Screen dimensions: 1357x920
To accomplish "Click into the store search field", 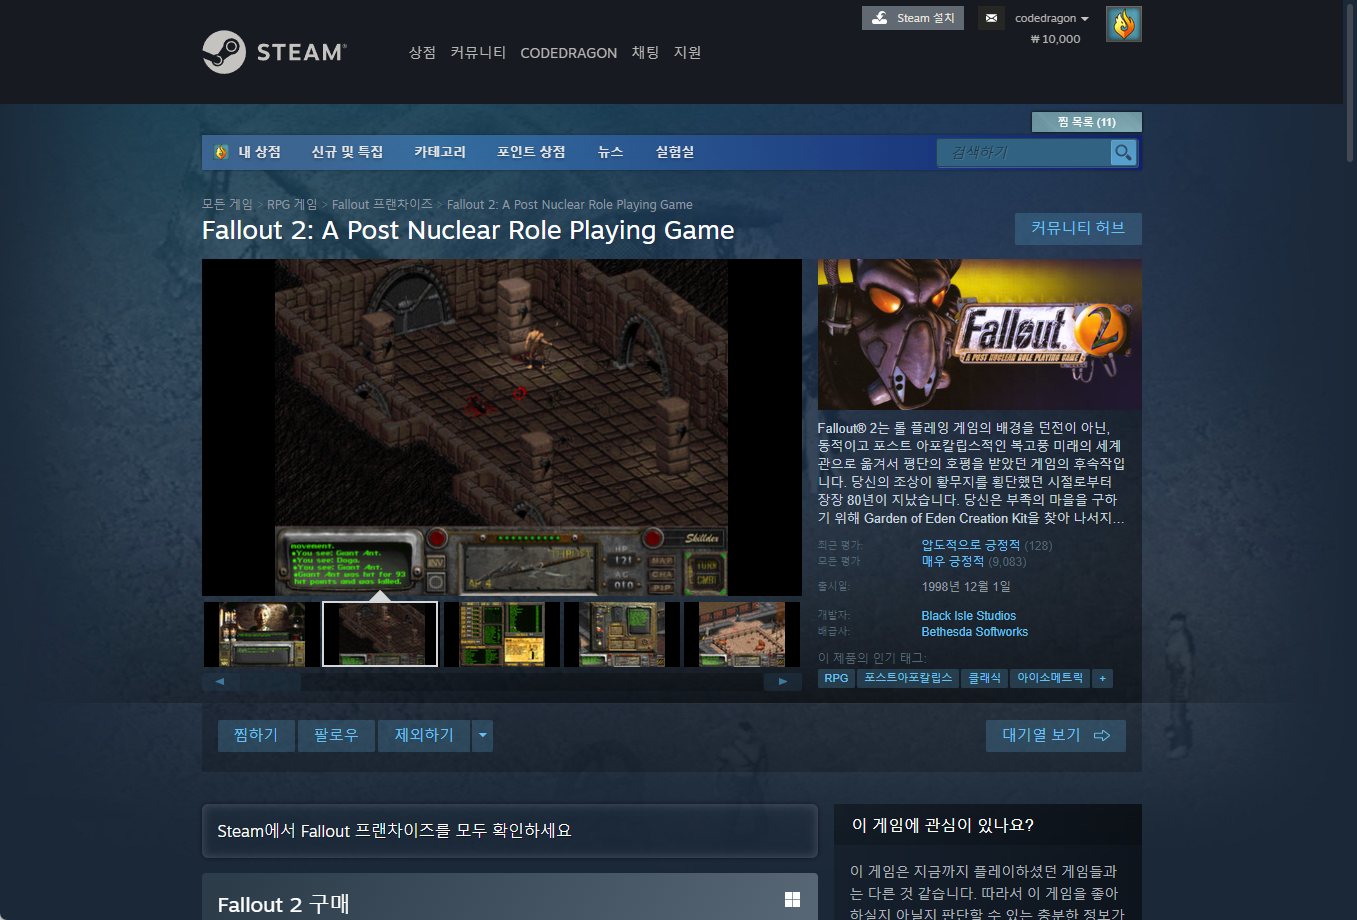I will click(1023, 152).
